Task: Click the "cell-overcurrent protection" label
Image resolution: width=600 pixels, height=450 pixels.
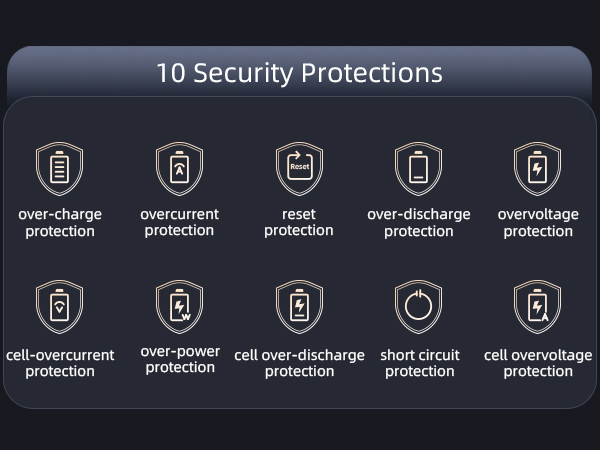Action: tap(60, 363)
